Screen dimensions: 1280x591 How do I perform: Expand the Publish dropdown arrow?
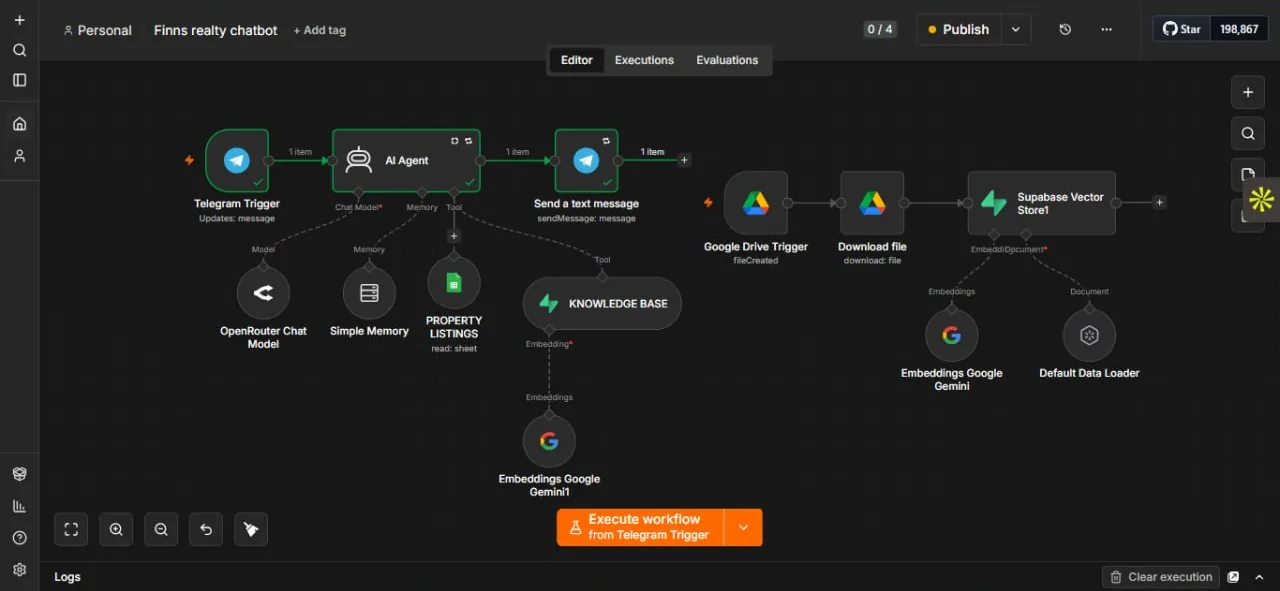click(1016, 30)
